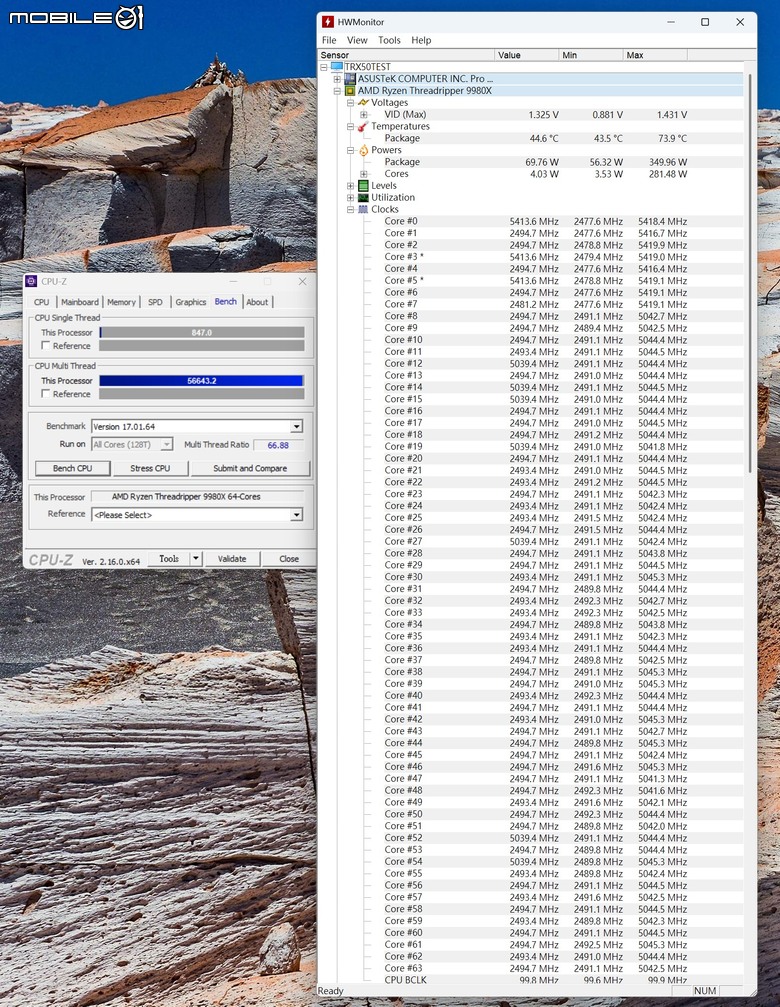
Task: Expand the Cores power entry
Action: coord(364,173)
